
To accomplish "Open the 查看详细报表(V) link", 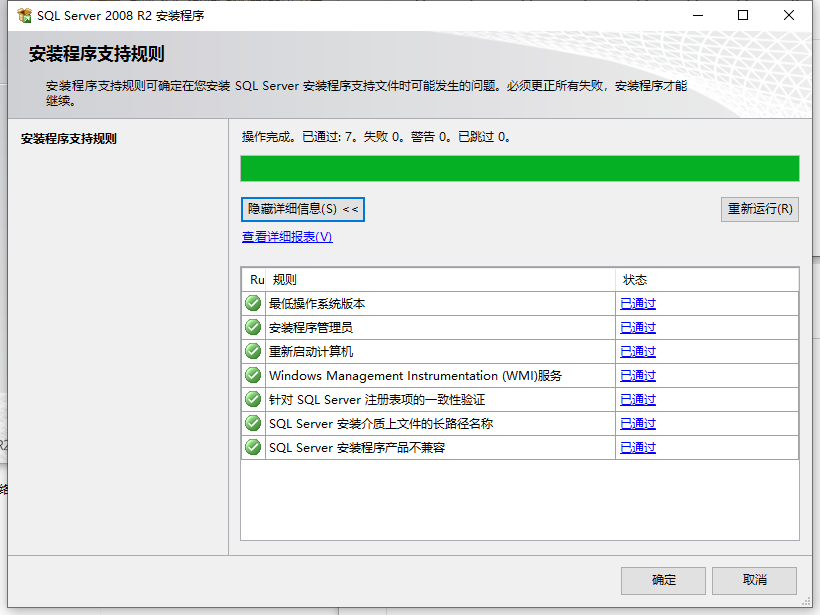I will 287,237.
